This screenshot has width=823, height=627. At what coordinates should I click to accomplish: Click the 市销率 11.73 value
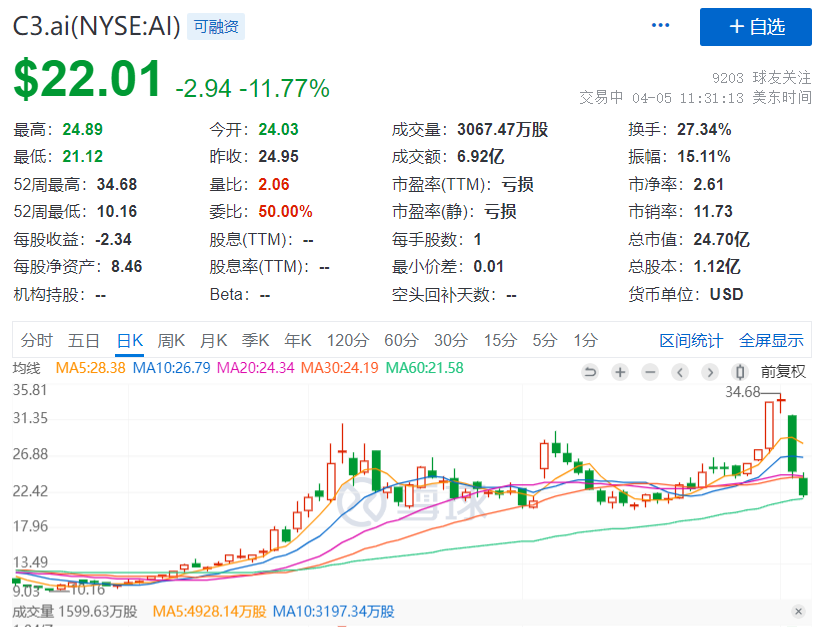[x=713, y=211]
